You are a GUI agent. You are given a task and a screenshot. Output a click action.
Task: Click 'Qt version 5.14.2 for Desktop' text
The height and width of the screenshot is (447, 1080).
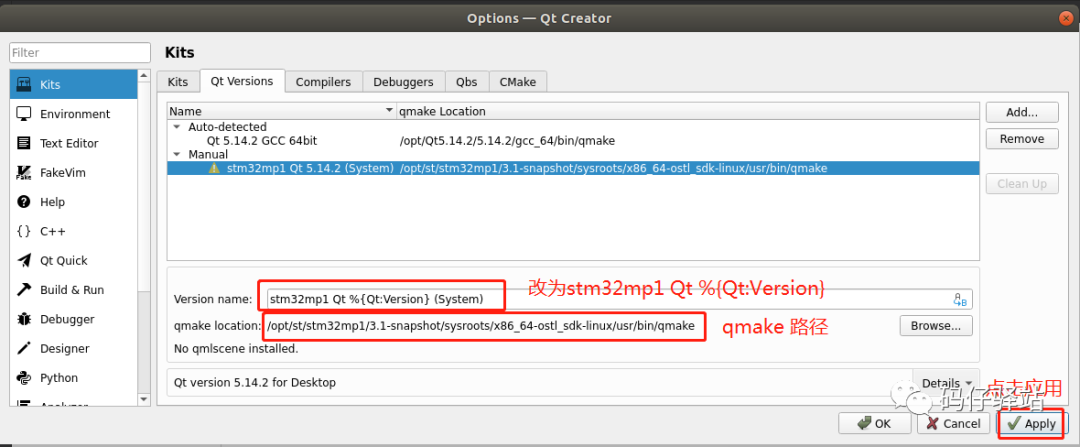point(255,382)
